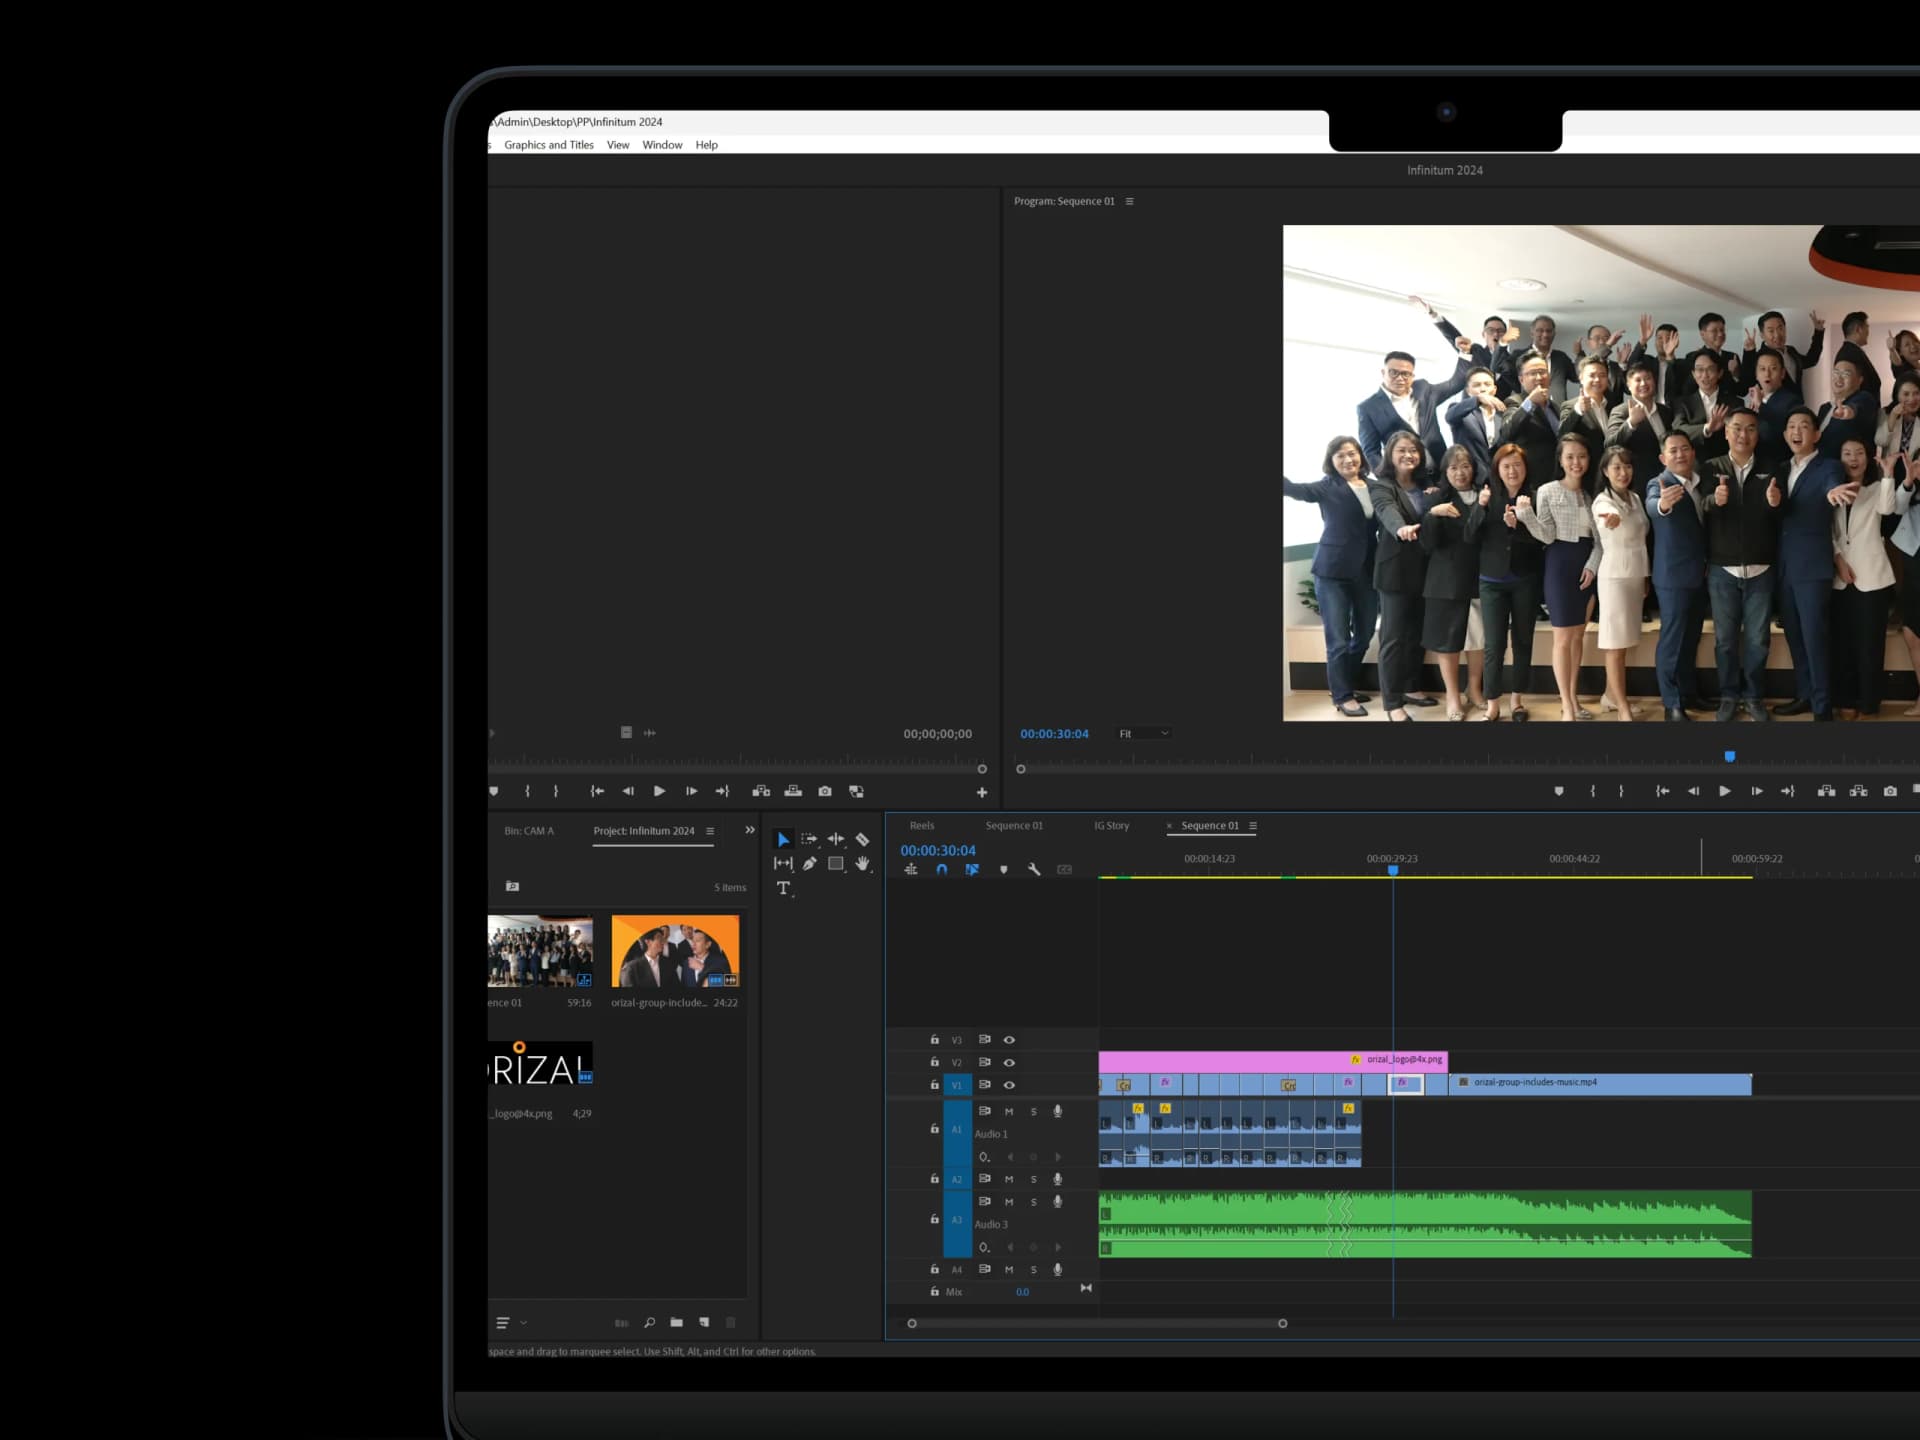Play the Program monitor
The height and width of the screenshot is (1440, 1920).
[1725, 791]
